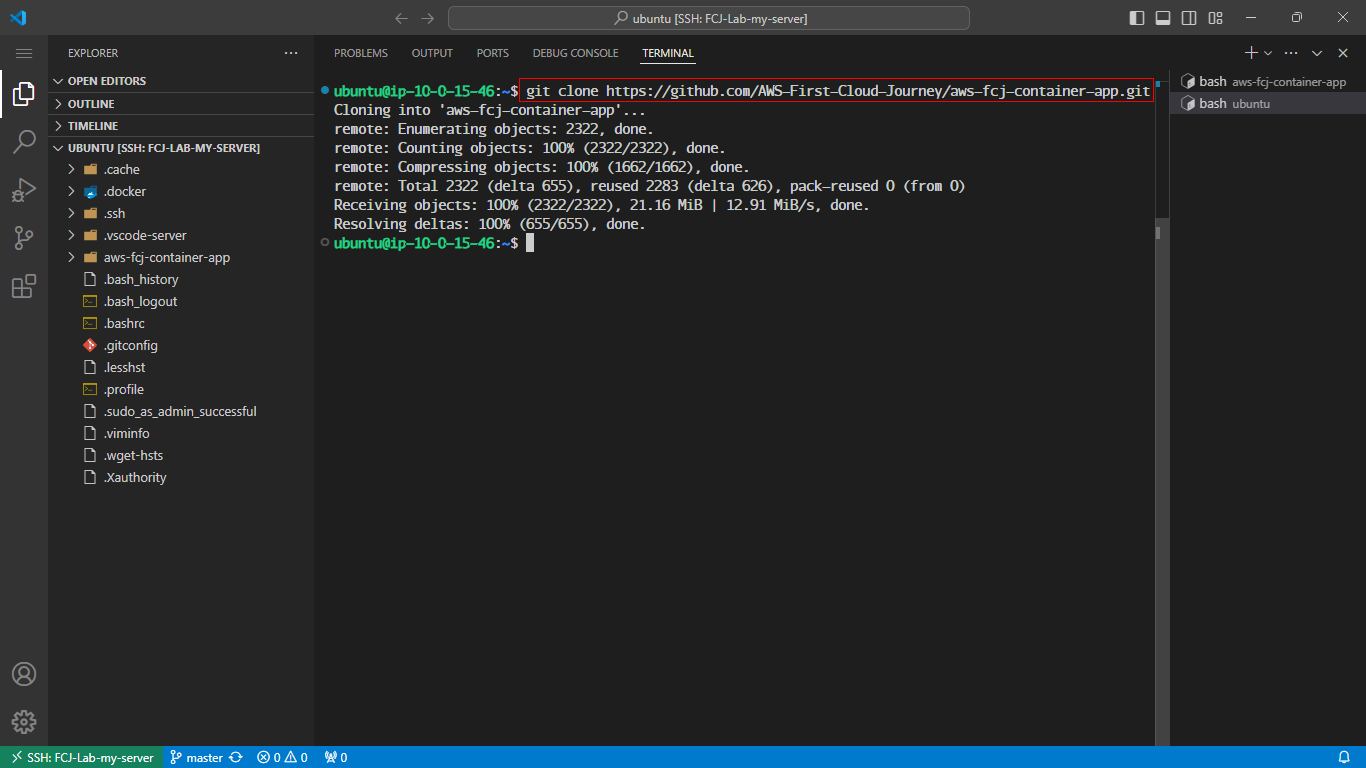Screen dimensions: 1366x768
Task: Open the .bashrc file
Action: point(181,323)
